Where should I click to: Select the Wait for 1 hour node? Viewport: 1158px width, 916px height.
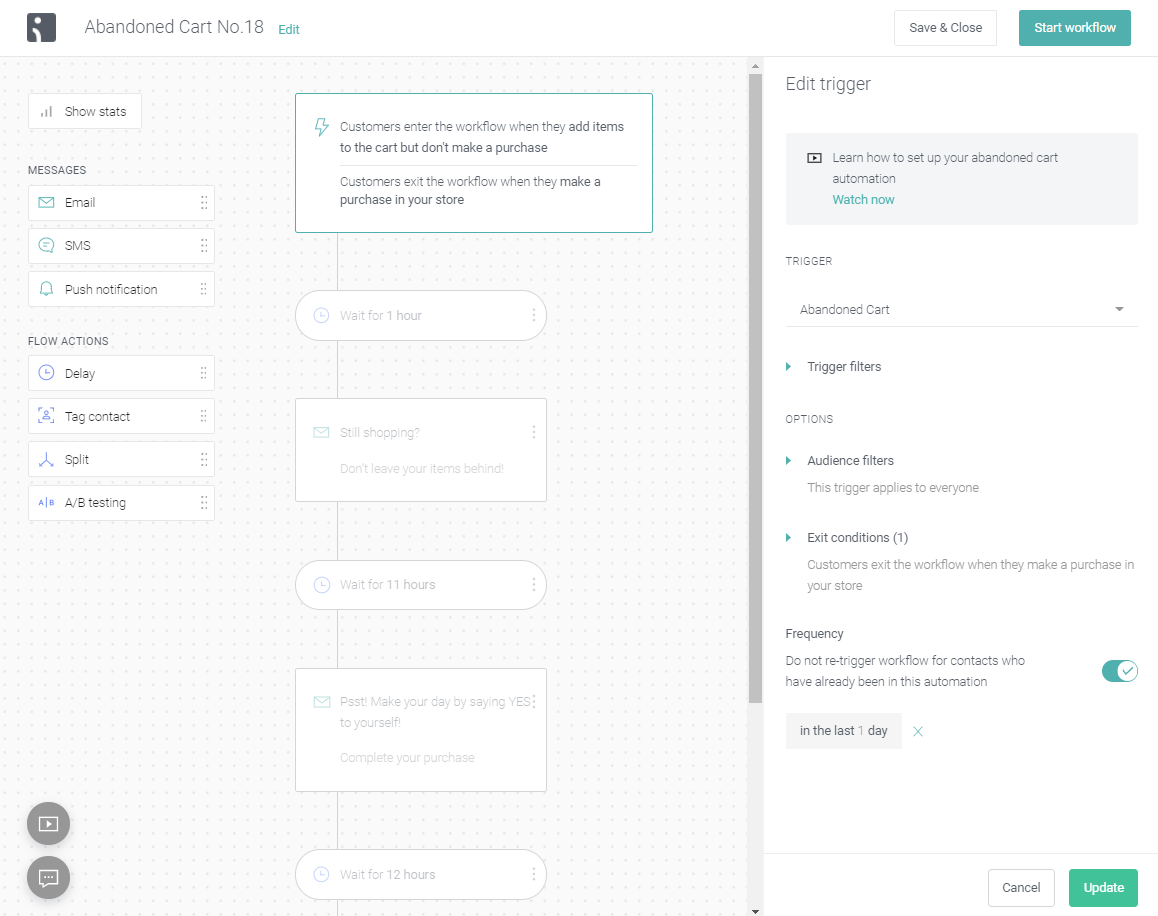pyautogui.click(x=421, y=315)
